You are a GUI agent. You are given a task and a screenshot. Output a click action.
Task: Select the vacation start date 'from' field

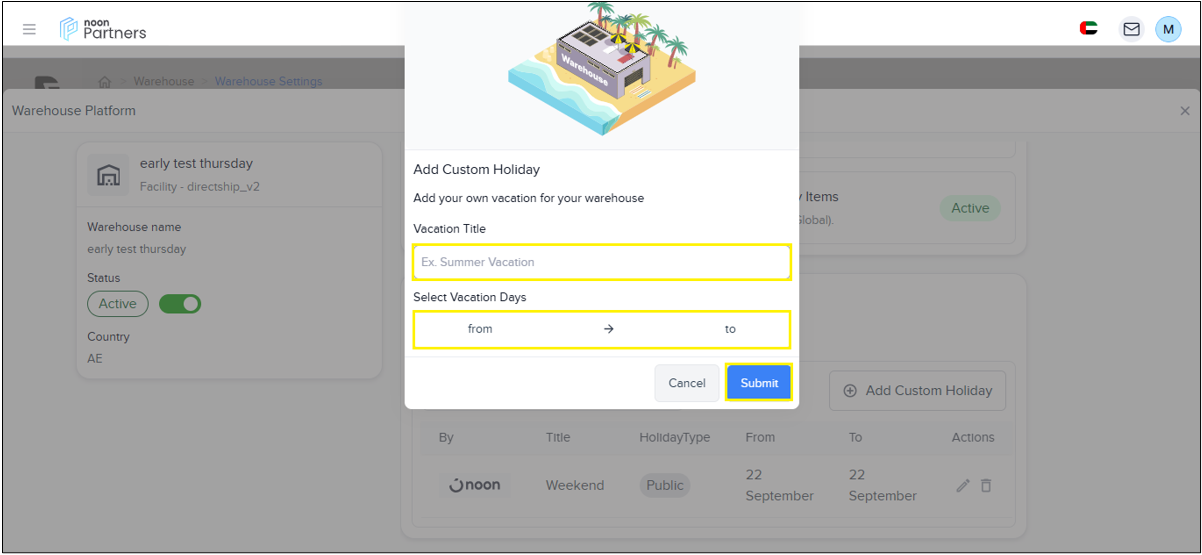[x=480, y=329]
